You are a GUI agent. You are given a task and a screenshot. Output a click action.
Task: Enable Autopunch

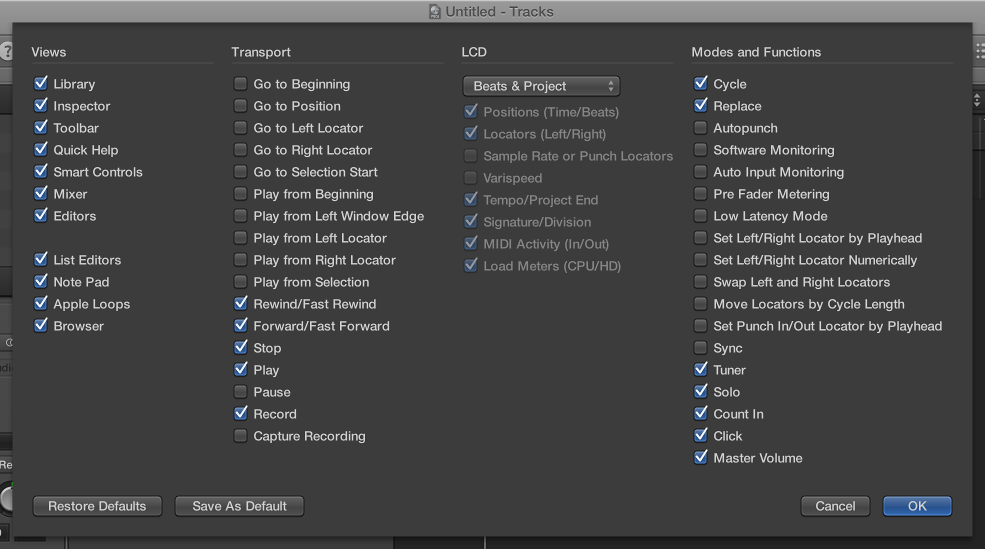(701, 128)
